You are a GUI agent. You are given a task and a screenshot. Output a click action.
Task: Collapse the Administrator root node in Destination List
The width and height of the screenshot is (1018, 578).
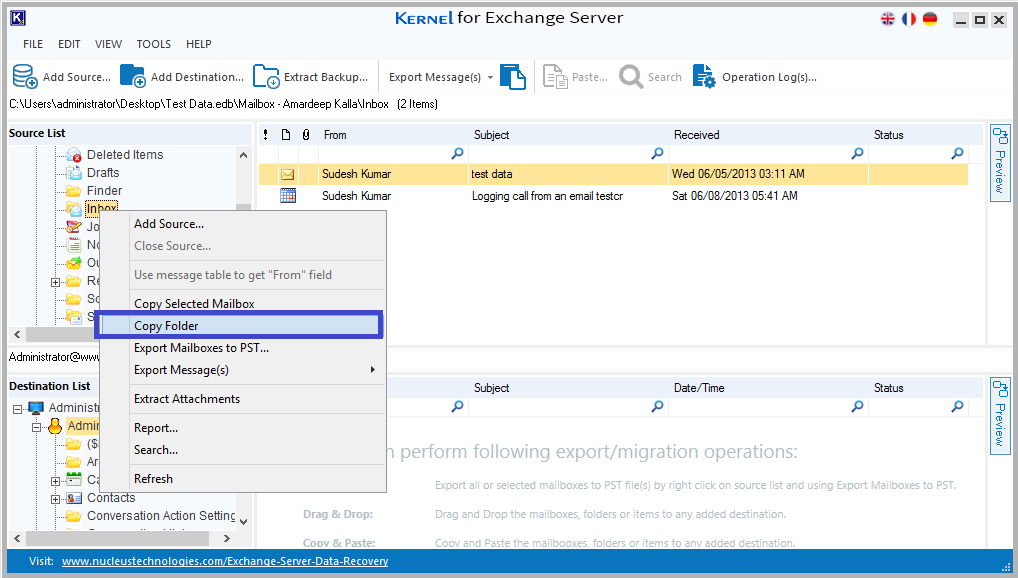click(x=18, y=408)
